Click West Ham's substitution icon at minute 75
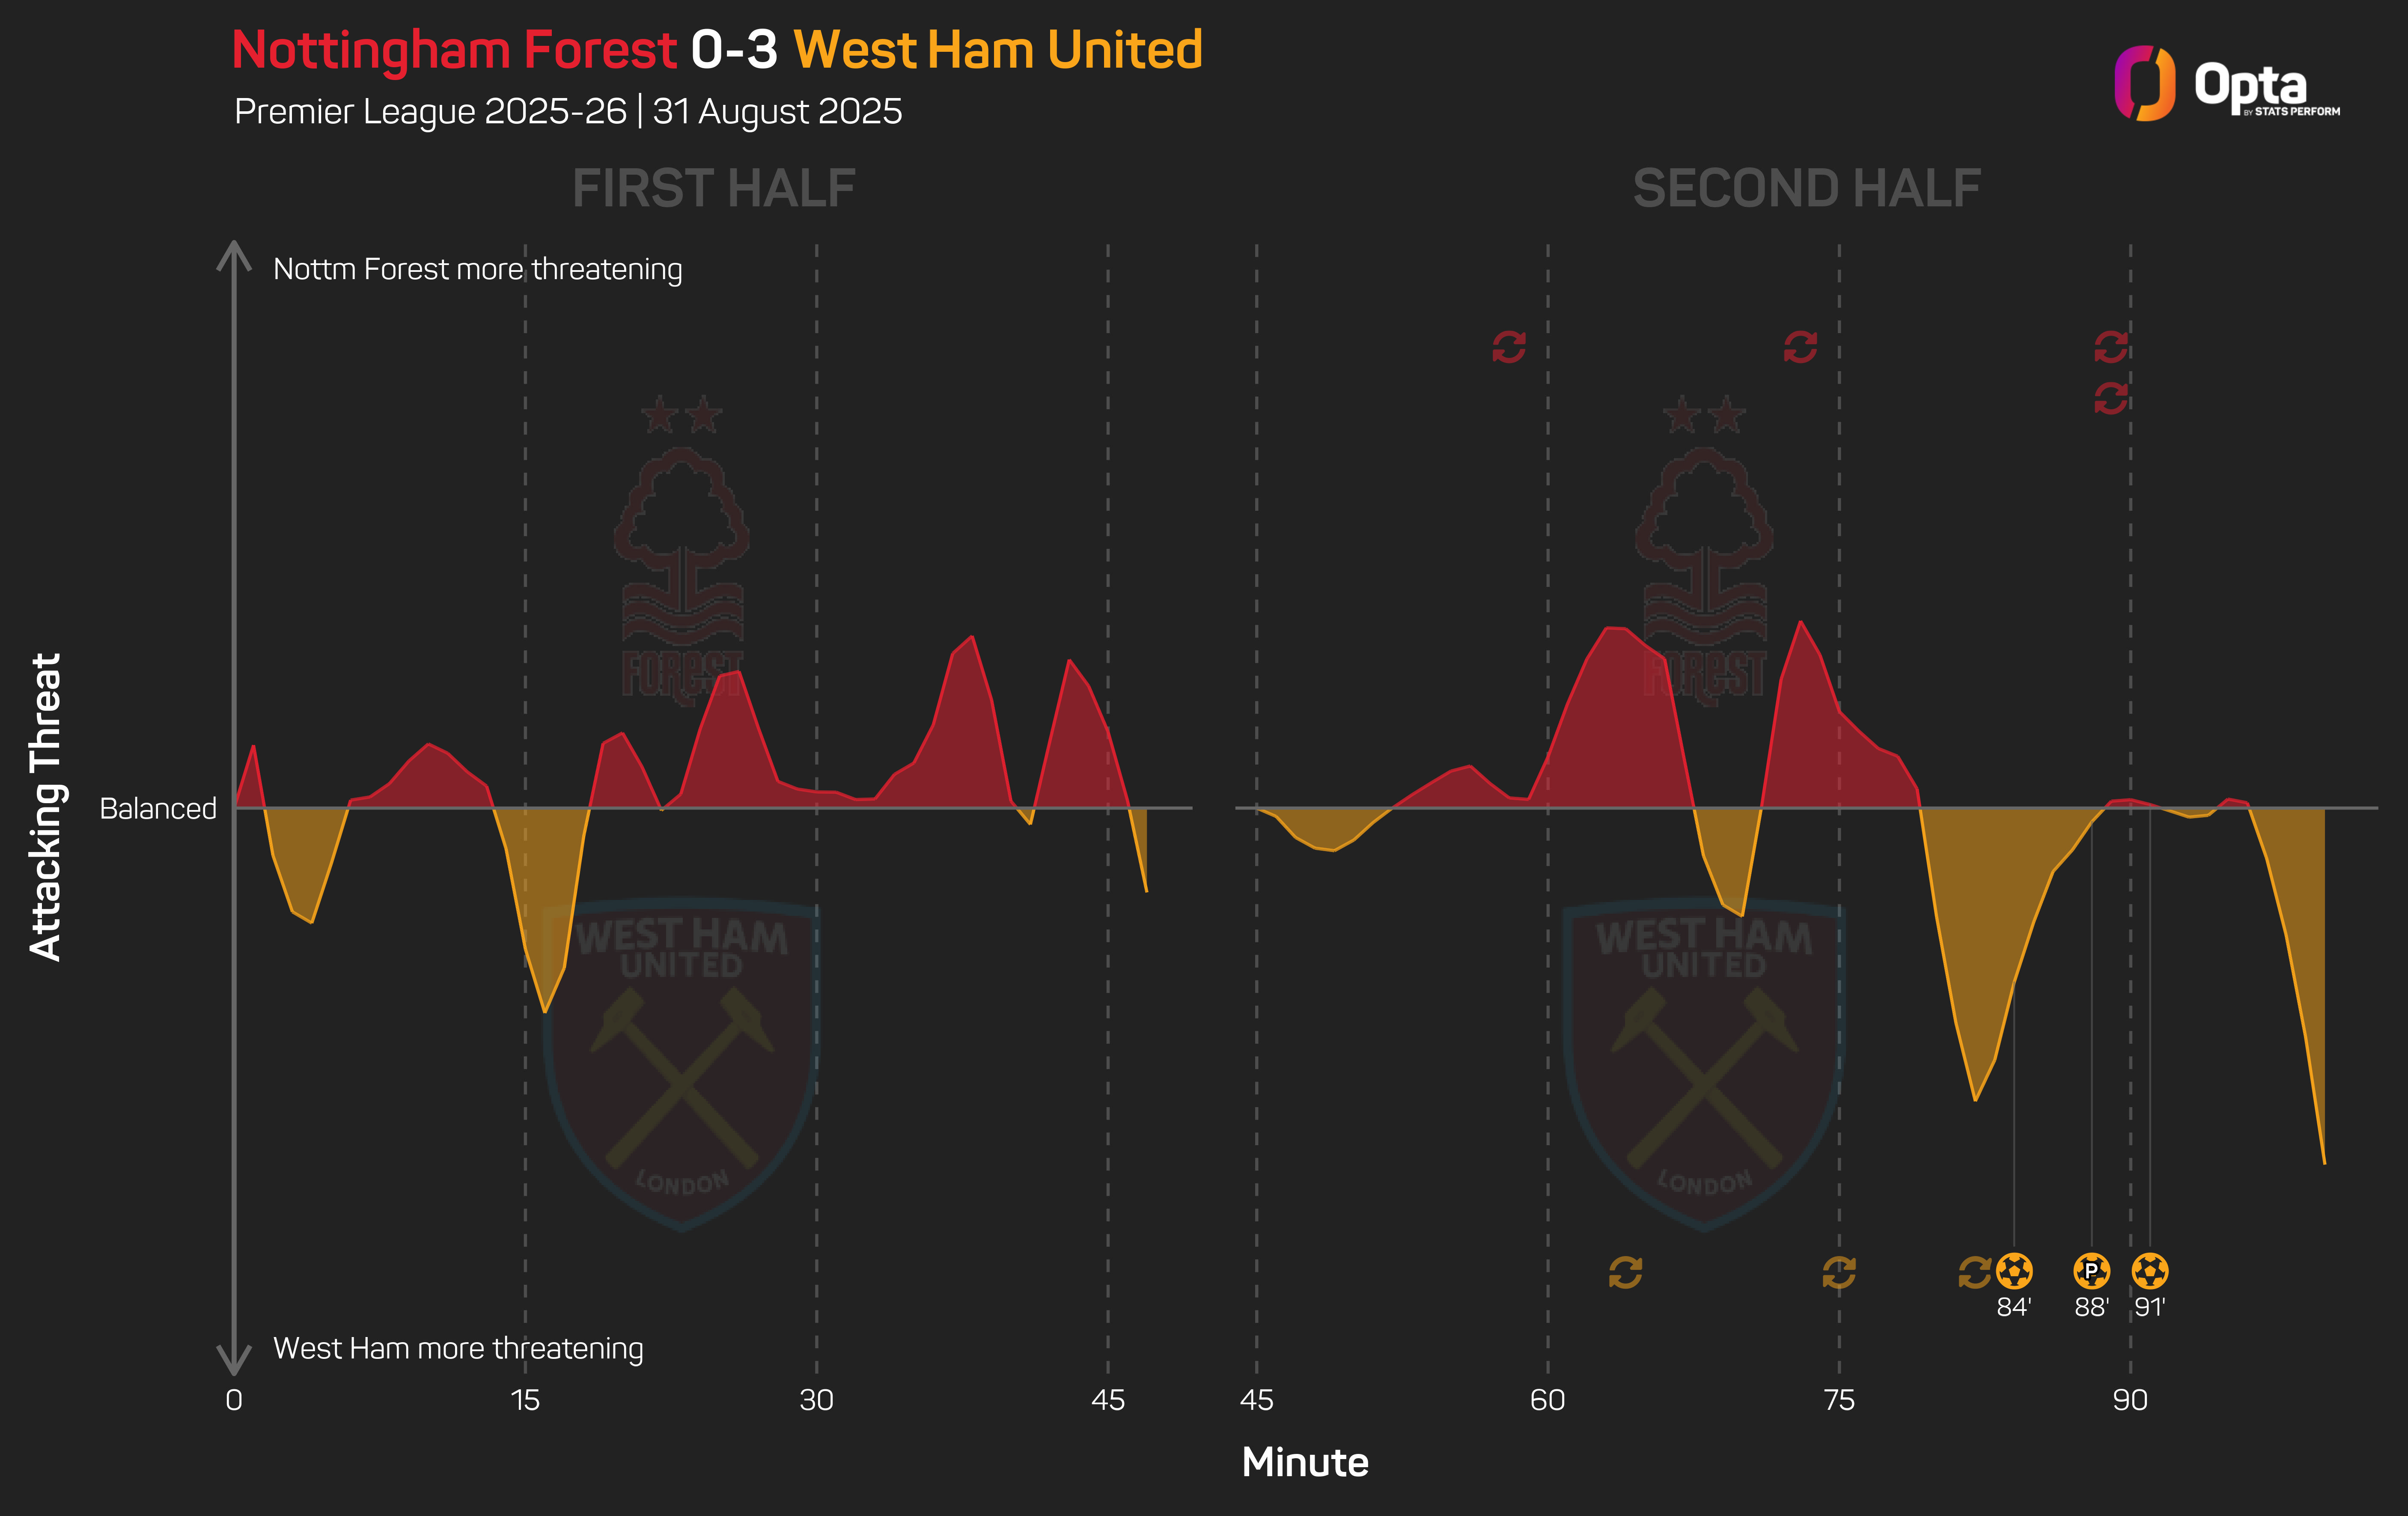The width and height of the screenshot is (2408, 1516). [1839, 1272]
